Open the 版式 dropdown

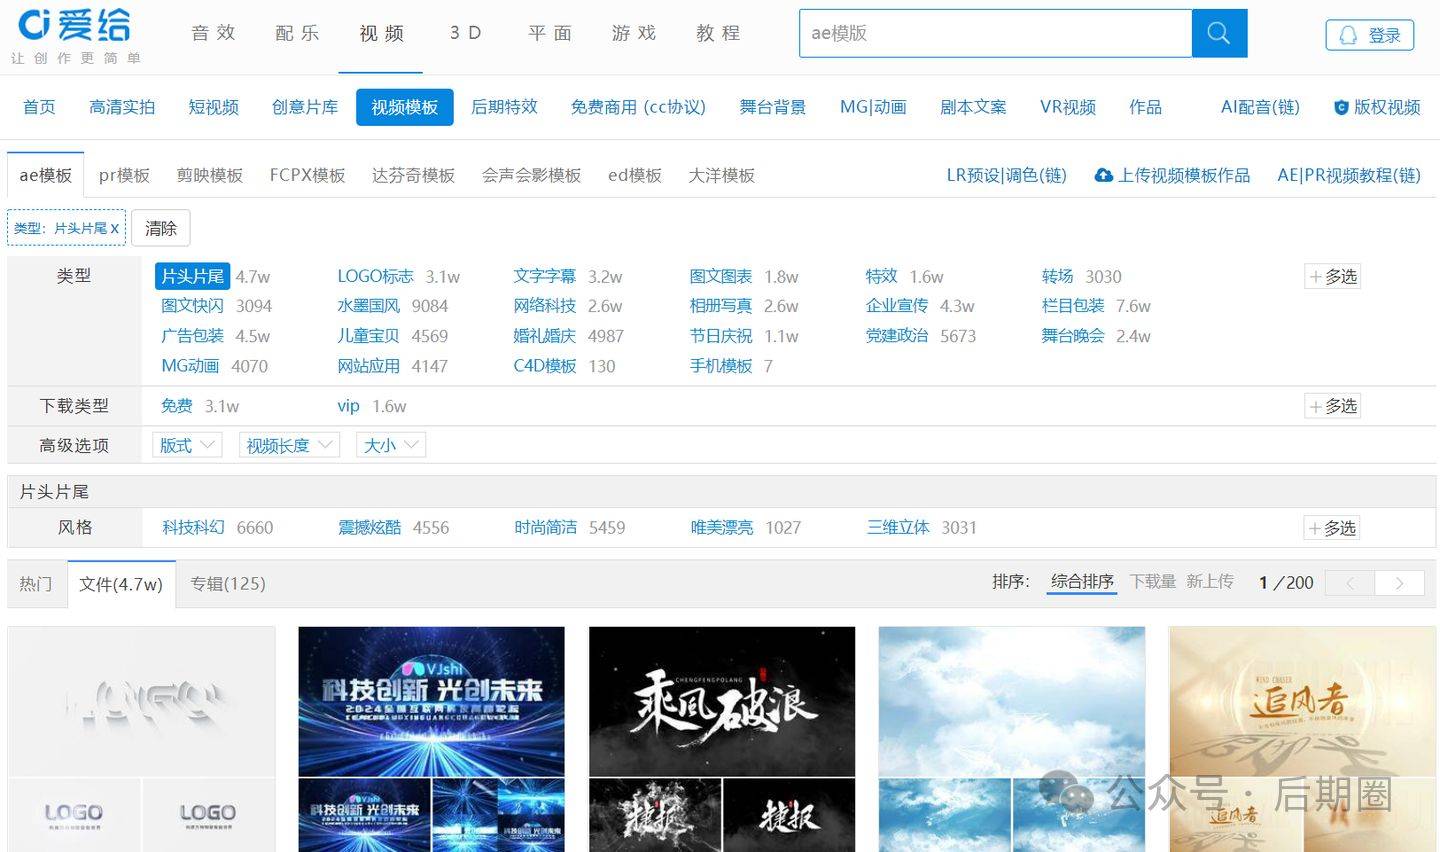(x=186, y=444)
